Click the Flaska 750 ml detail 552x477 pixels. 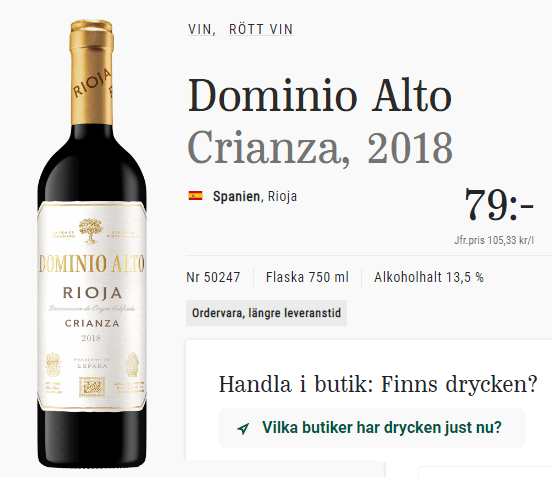coord(307,277)
